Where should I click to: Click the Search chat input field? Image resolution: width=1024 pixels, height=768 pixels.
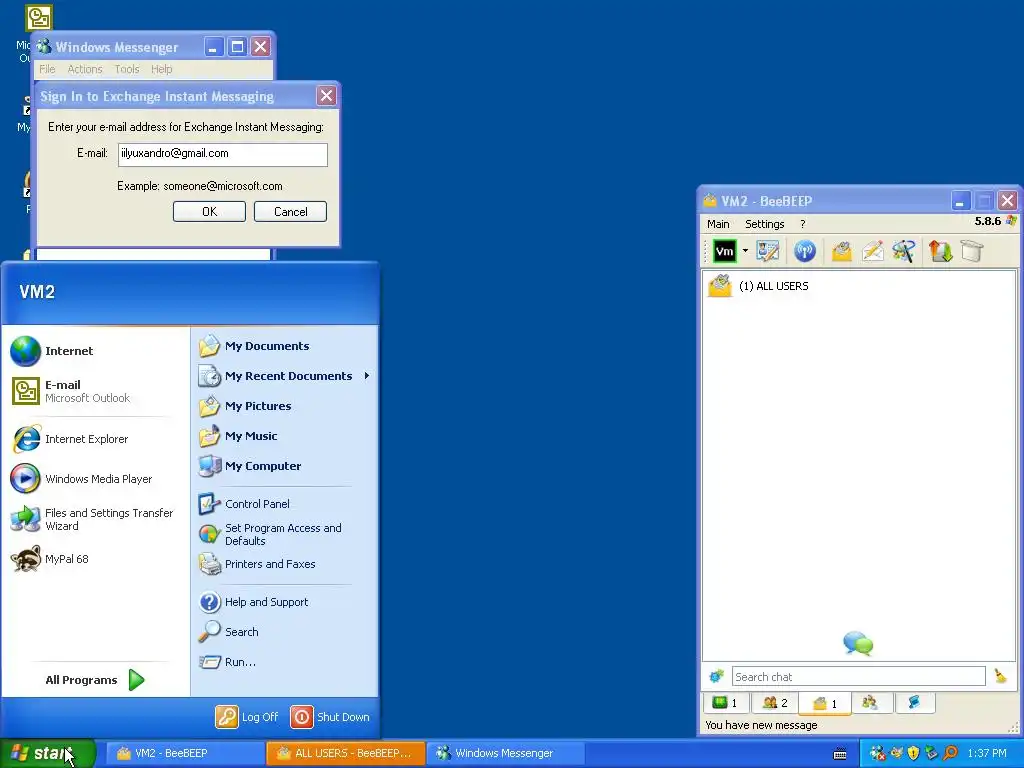pyautogui.click(x=858, y=677)
